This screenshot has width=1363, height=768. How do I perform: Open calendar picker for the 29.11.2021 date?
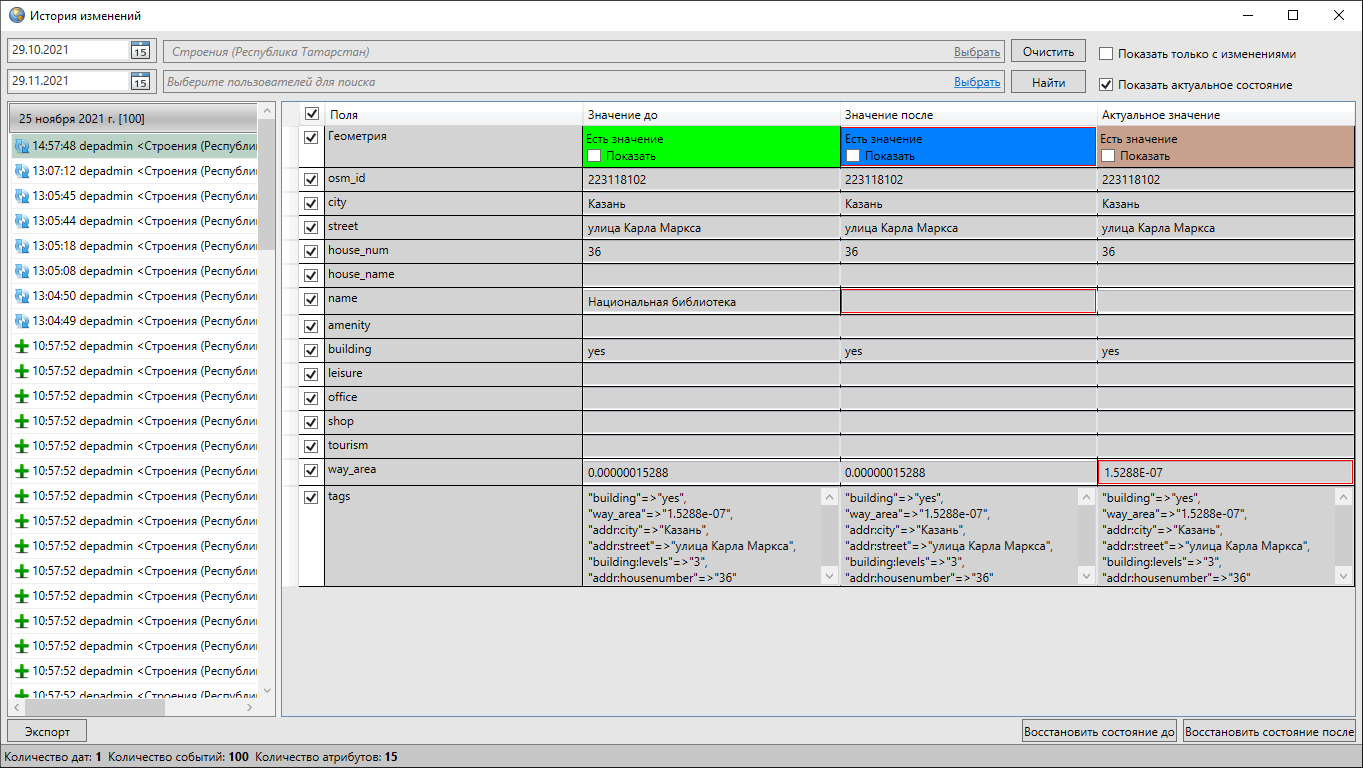point(140,82)
